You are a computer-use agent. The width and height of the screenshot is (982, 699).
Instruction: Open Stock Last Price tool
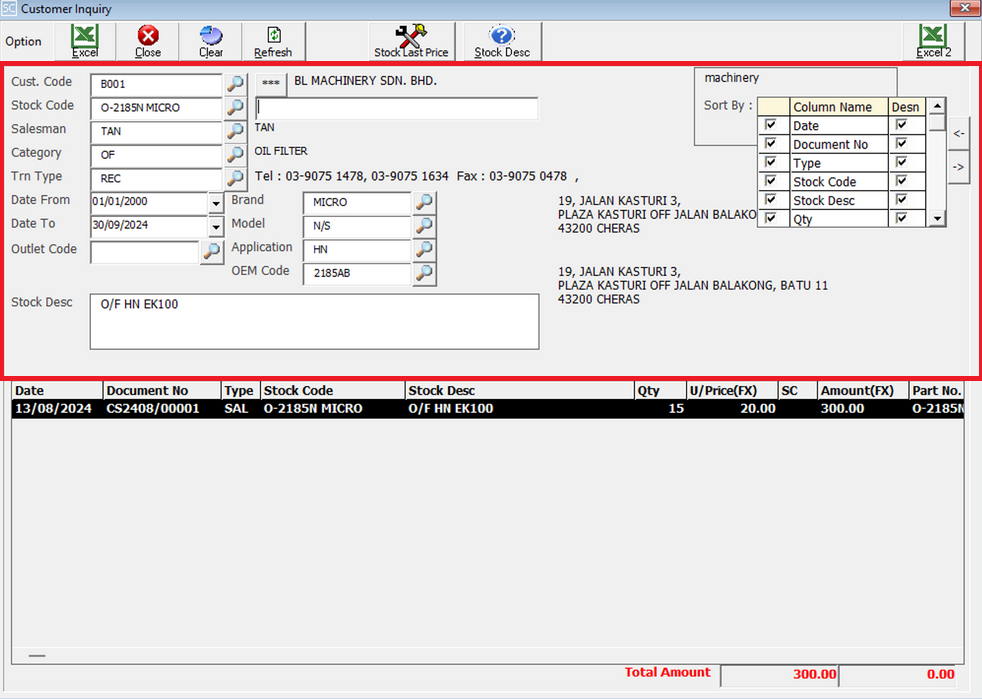click(411, 41)
